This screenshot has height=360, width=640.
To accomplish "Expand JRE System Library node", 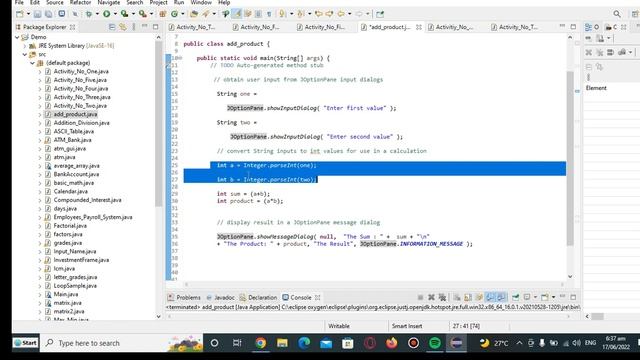I will click(25, 46).
